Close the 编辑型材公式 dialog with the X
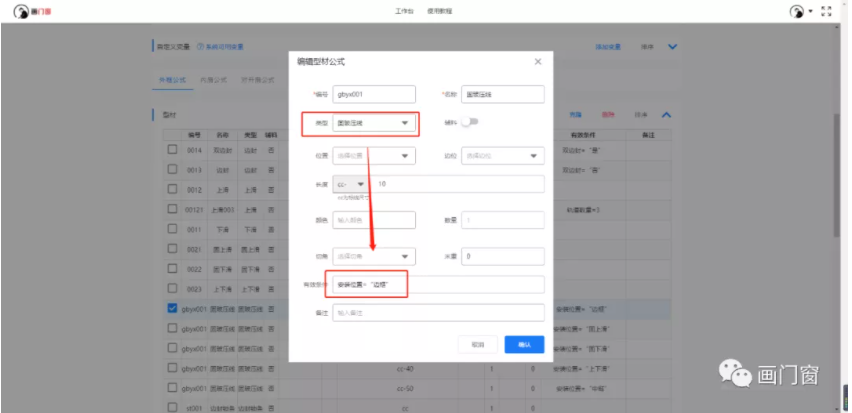 click(x=537, y=62)
